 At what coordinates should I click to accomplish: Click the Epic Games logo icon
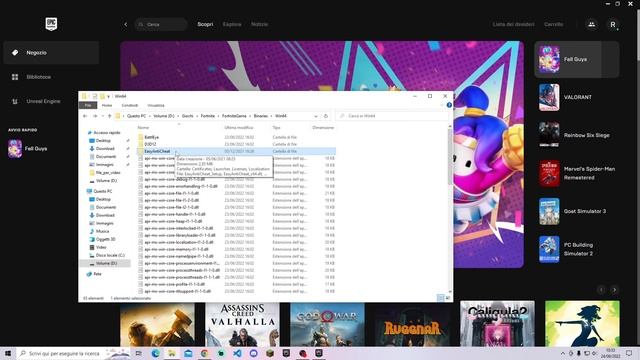click(x=51, y=24)
